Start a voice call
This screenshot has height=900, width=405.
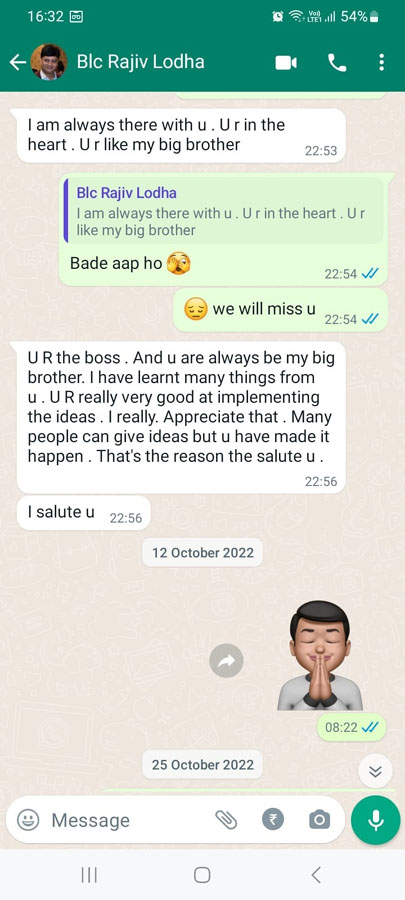(x=337, y=62)
